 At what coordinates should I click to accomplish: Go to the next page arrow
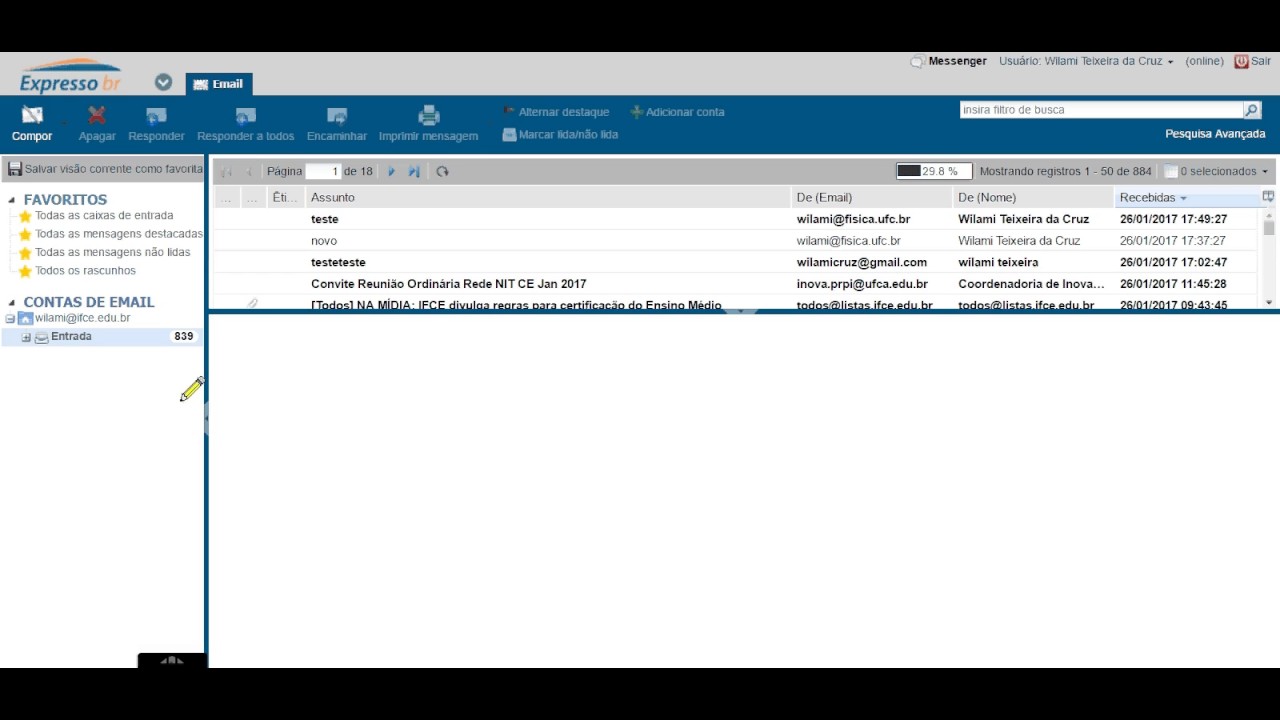pyautogui.click(x=391, y=171)
